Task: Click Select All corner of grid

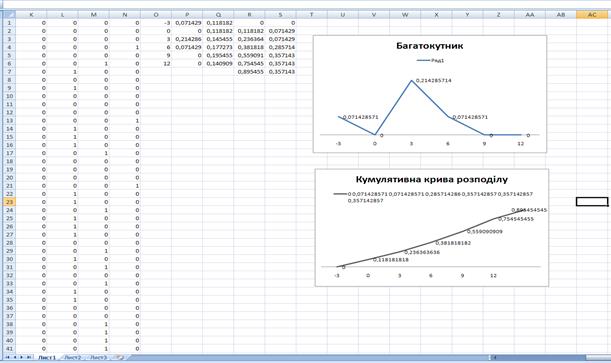Action: [8, 15]
